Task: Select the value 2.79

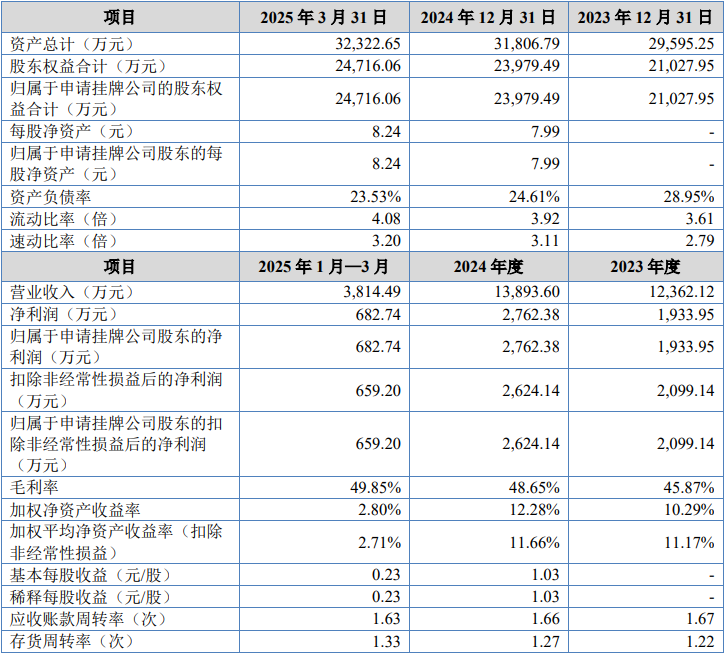Action: [x=700, y=241]
